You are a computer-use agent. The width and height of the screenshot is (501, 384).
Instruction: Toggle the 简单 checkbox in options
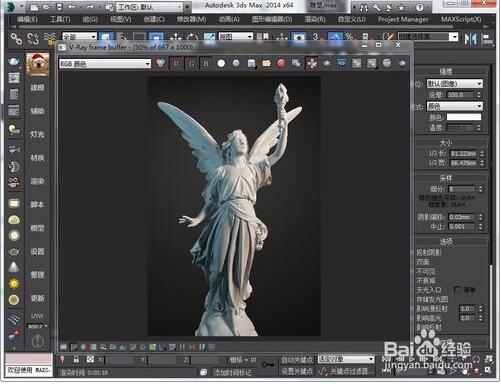[x=457, y=289]
